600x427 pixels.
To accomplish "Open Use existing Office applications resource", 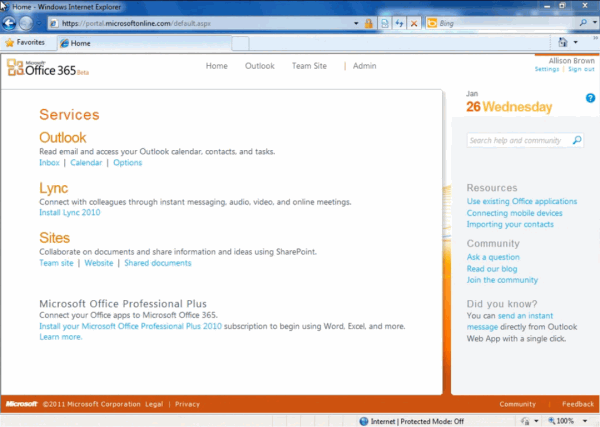I will point(522,201).
